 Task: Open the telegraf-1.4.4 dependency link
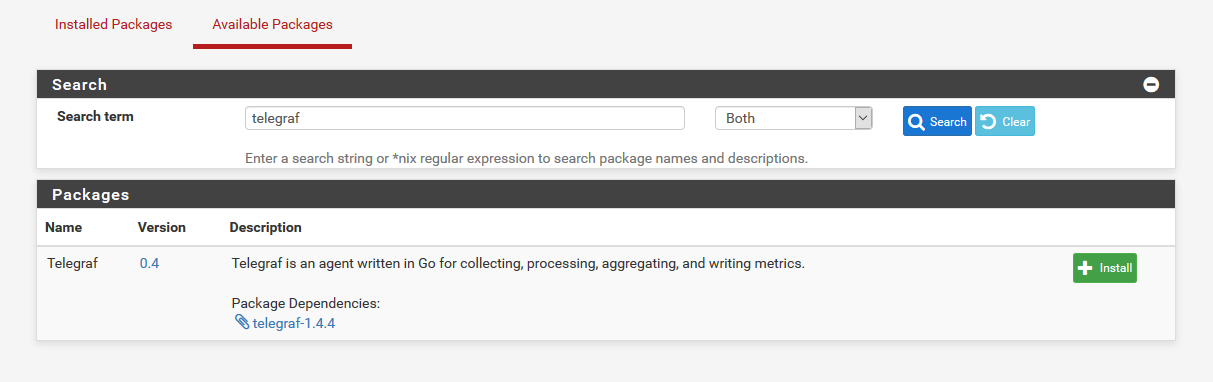click(x=293, y=323)
